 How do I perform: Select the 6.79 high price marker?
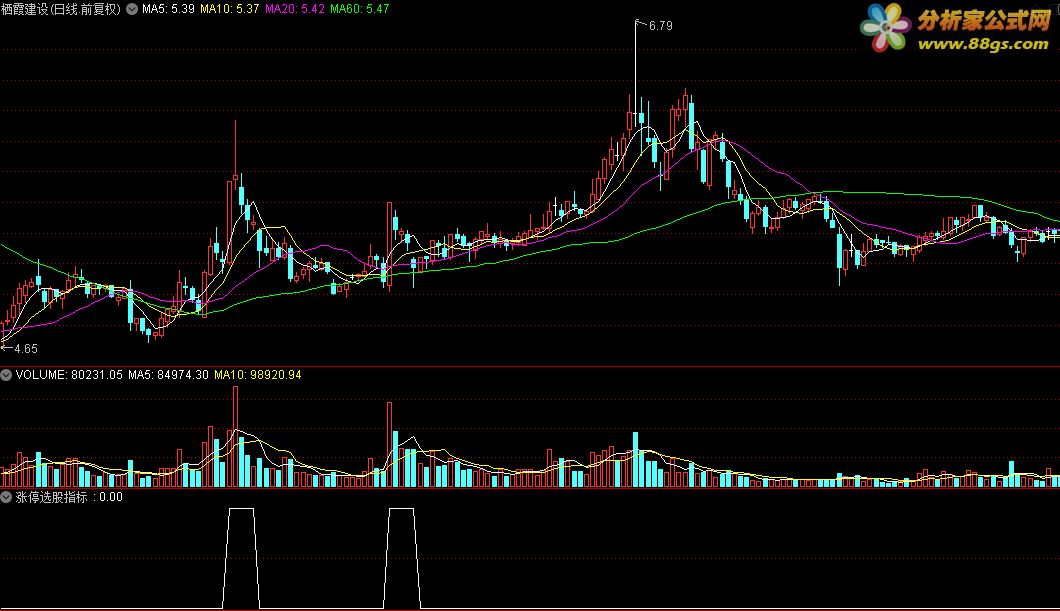(660, 26)
